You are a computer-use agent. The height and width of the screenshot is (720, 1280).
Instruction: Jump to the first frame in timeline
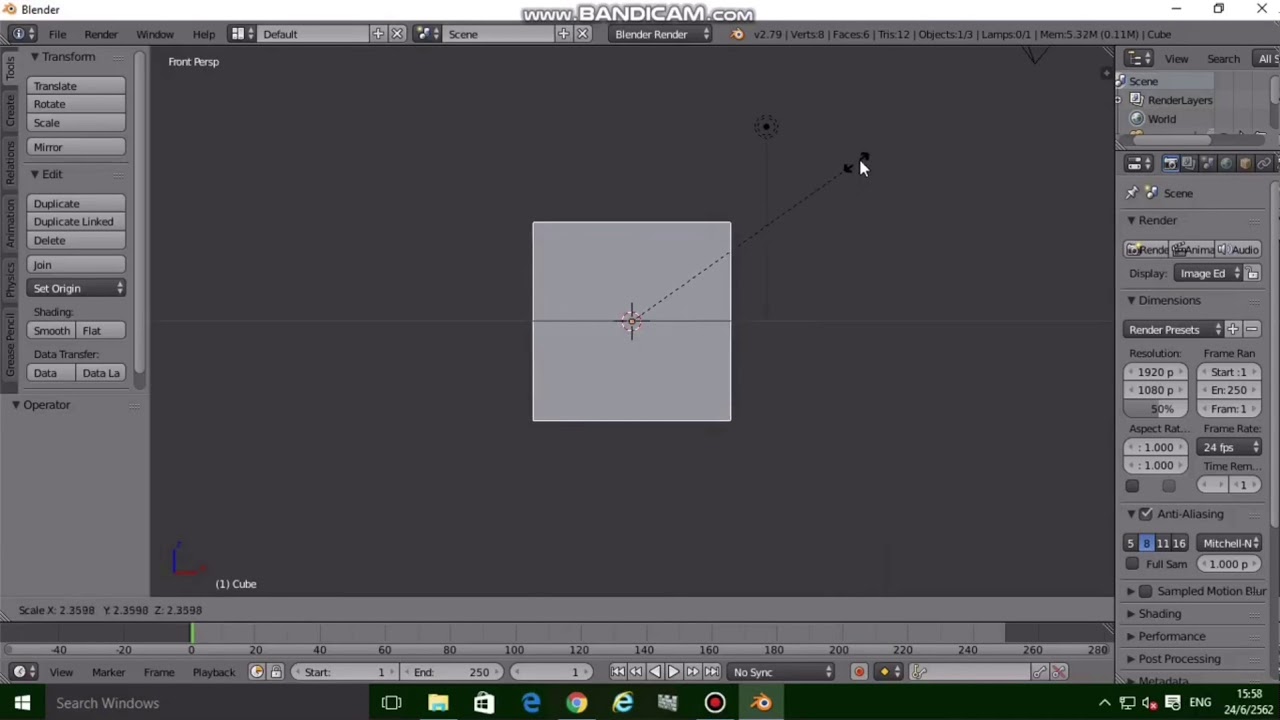click(617, 672)
